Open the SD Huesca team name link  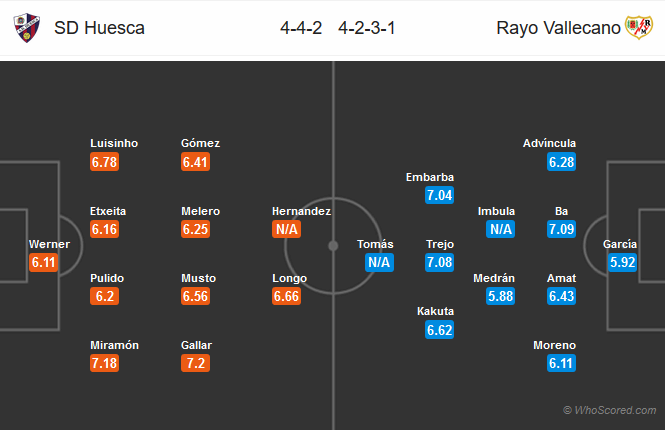point(99,28)
